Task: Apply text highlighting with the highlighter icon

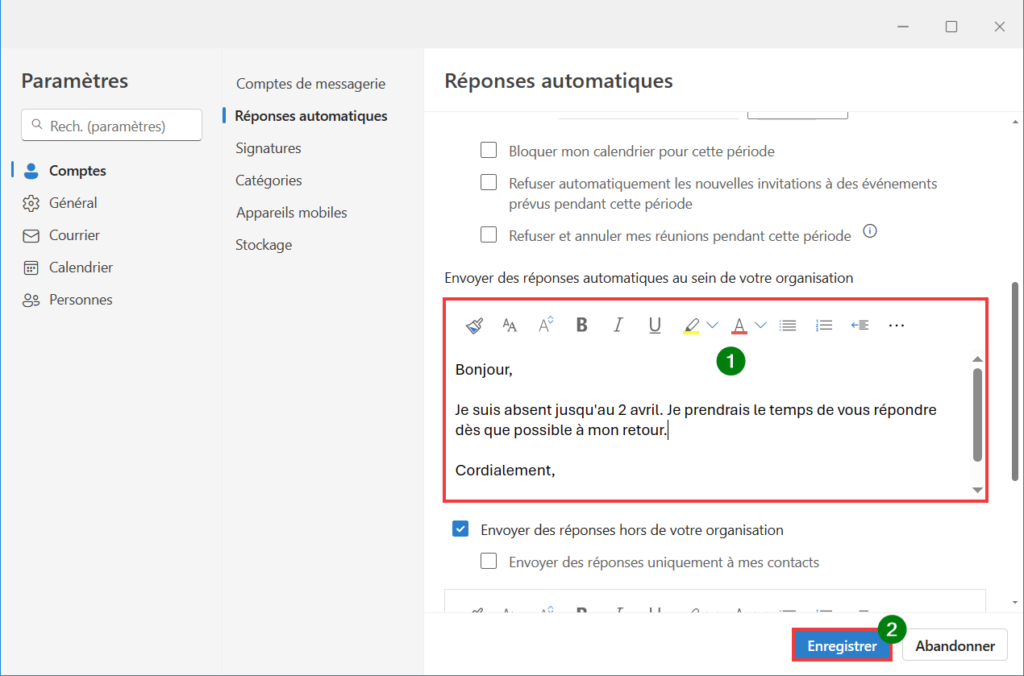Action: point(690,324)
